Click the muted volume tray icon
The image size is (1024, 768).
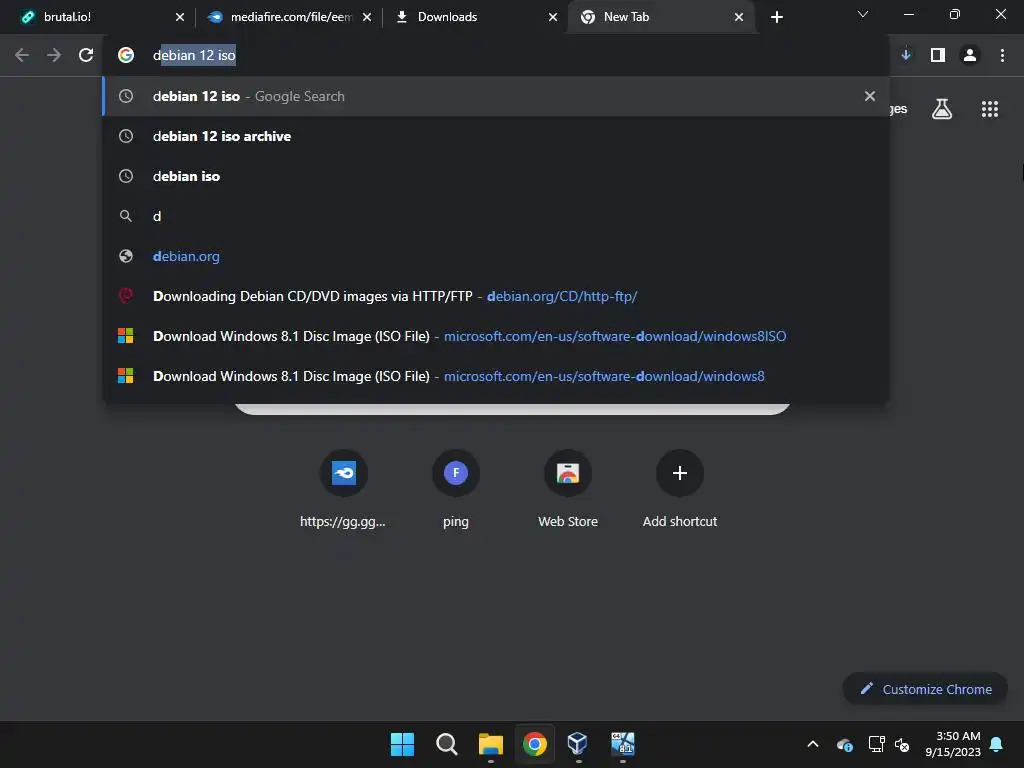[902, 744]
